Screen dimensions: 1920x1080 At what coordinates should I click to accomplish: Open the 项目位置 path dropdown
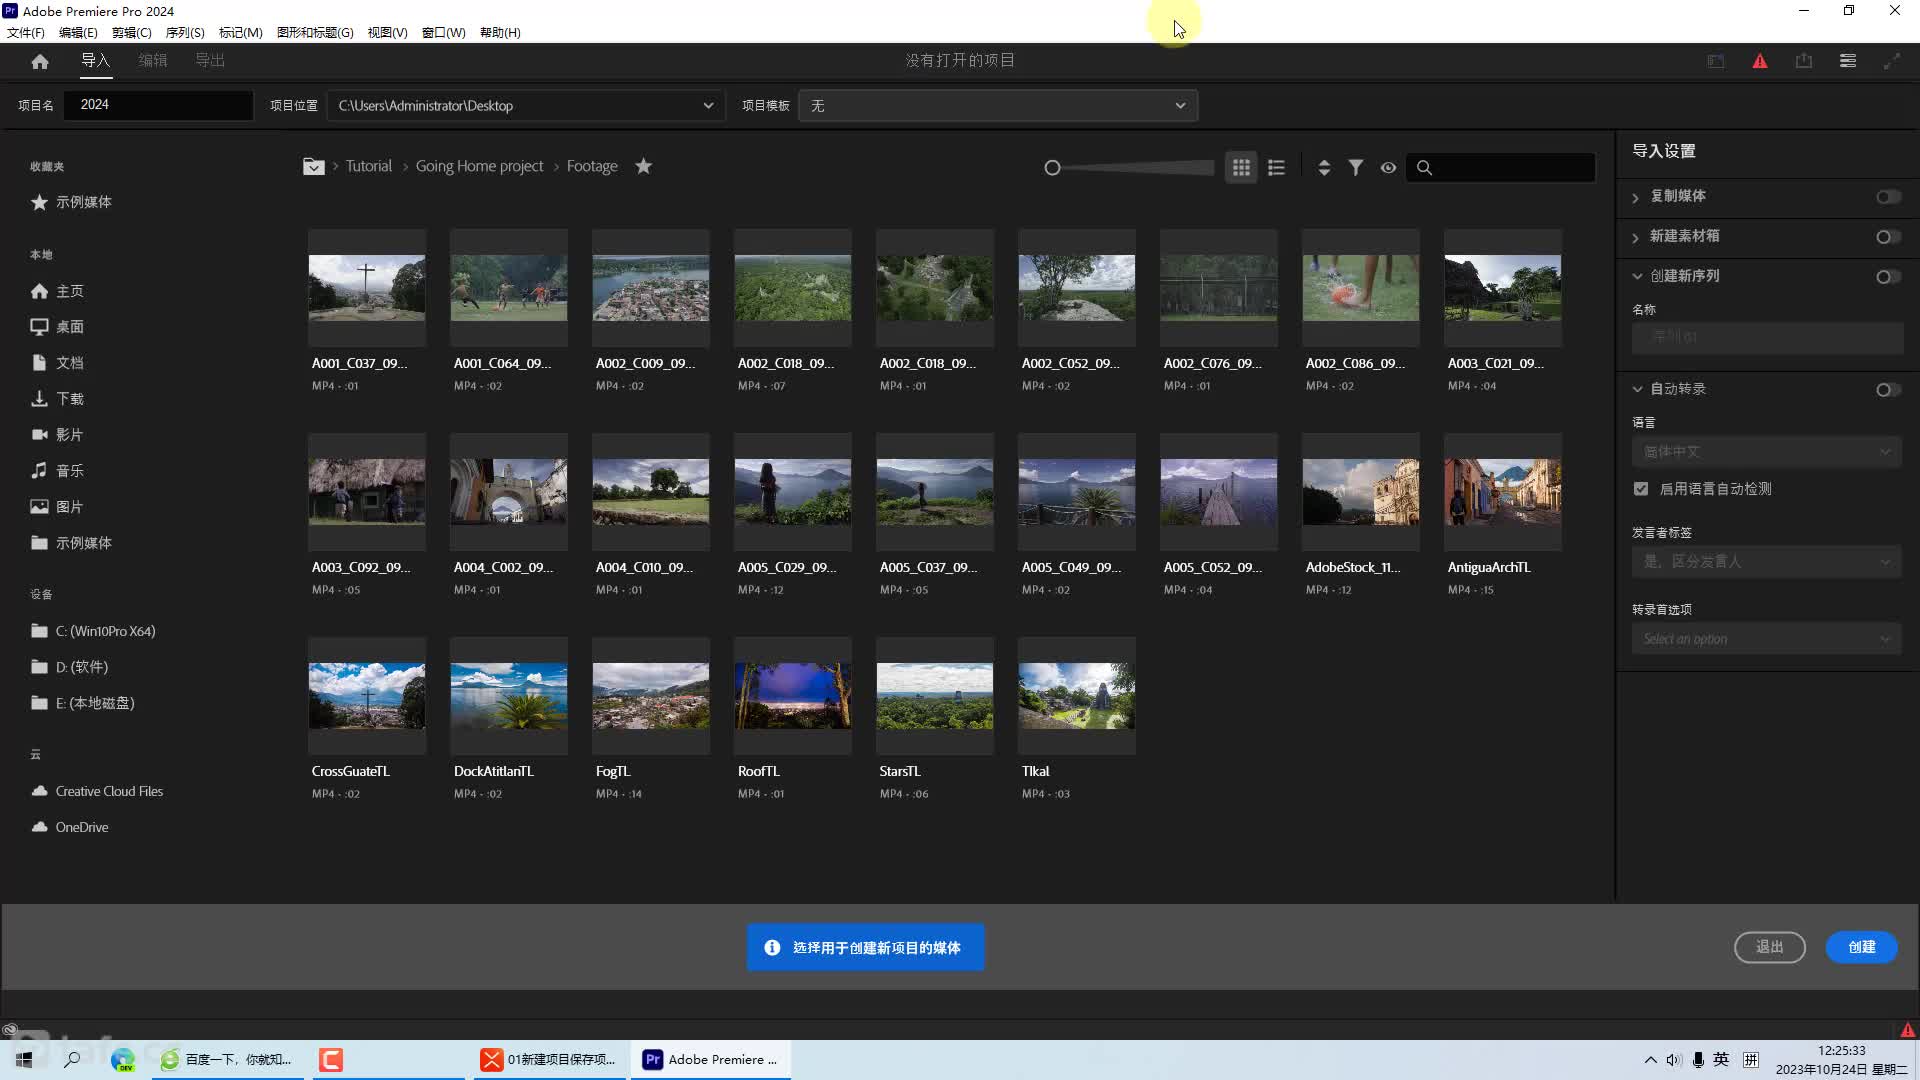526,106
